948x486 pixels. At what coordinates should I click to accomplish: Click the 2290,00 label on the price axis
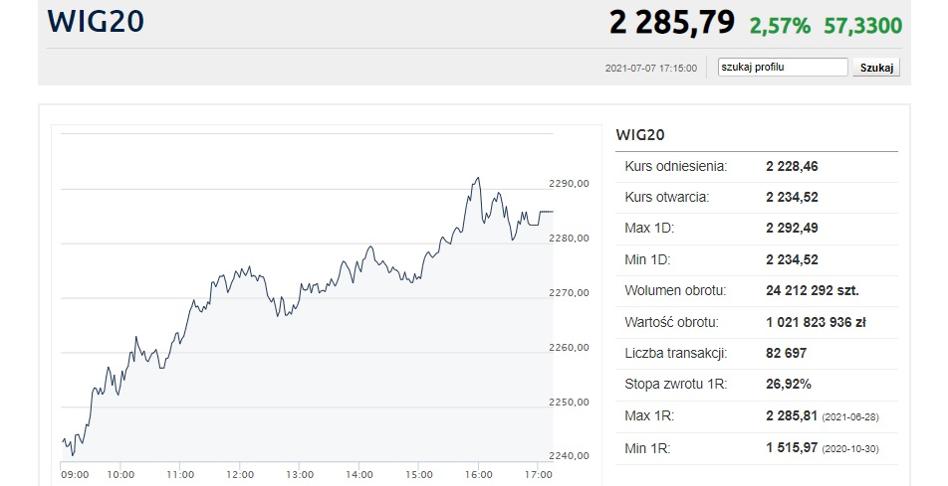[x=568, y=184]
